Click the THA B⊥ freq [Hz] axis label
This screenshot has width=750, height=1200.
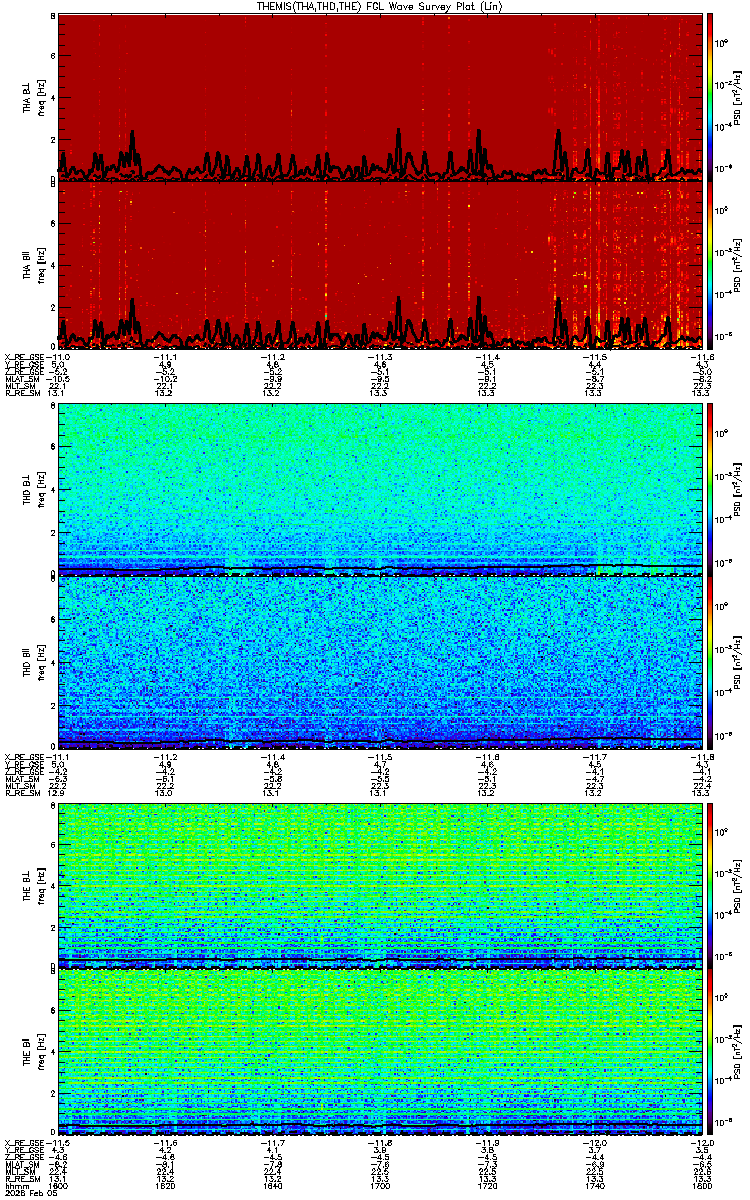(x=40, y=97)
